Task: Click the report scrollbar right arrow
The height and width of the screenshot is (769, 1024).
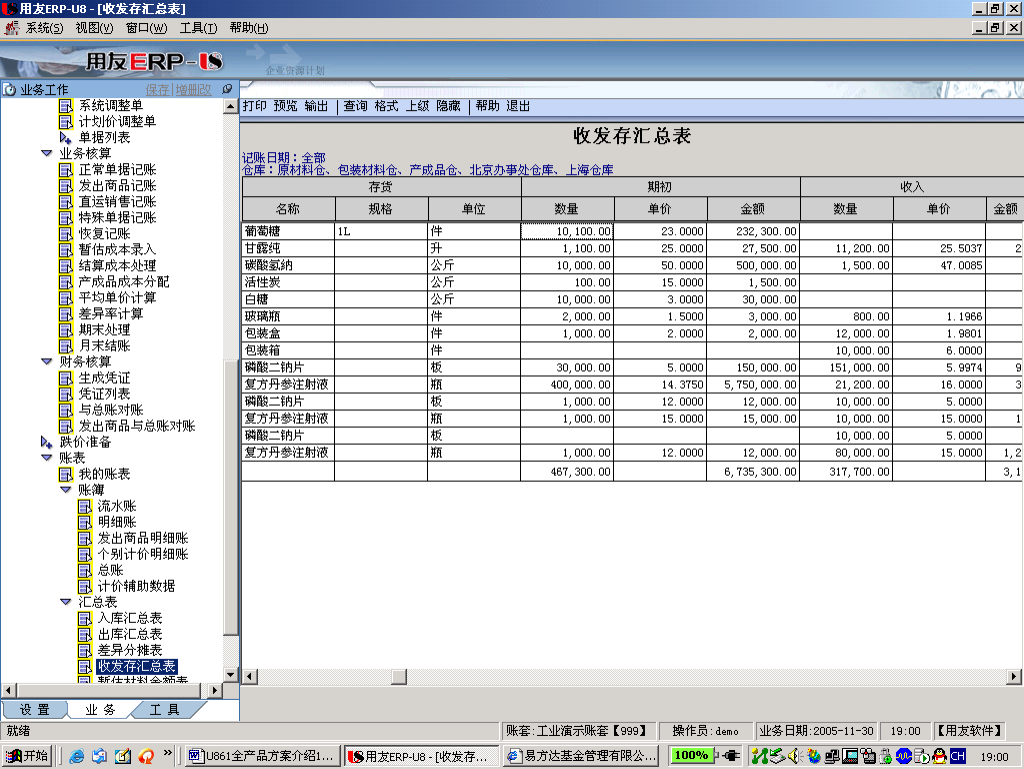Action: click(1013, 677)
